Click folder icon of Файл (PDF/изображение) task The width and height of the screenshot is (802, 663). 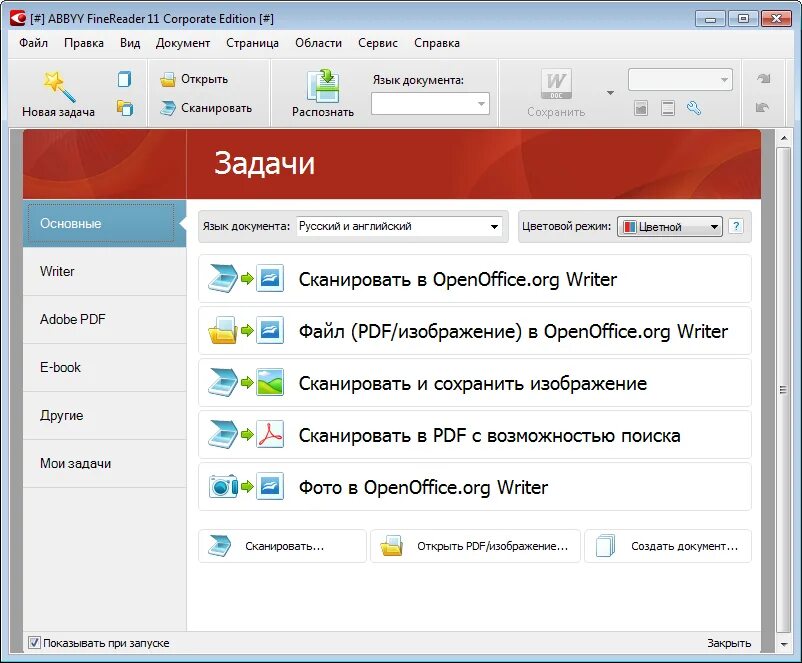click(222, 330)
